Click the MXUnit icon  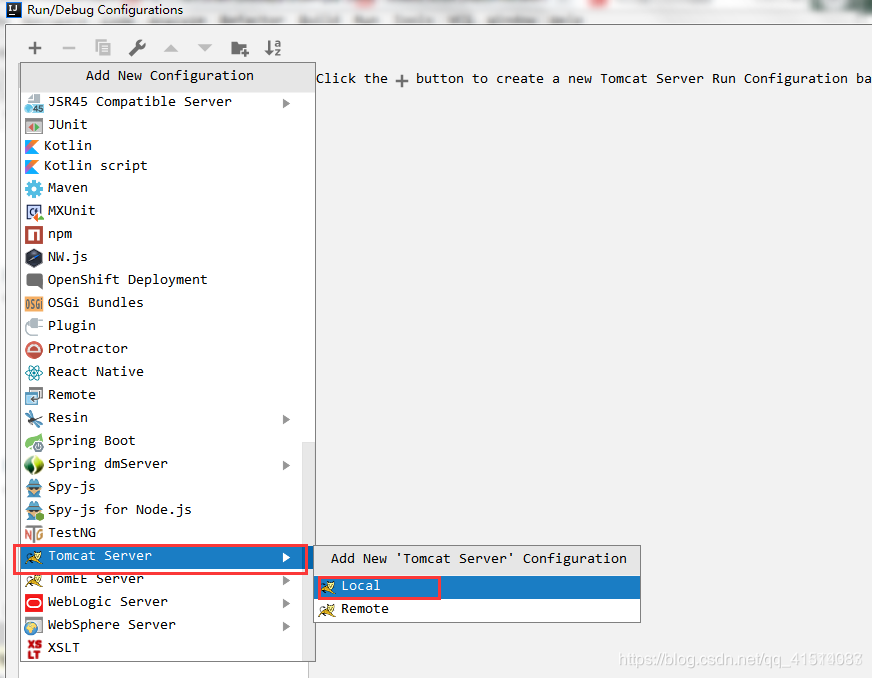point(34,212)
